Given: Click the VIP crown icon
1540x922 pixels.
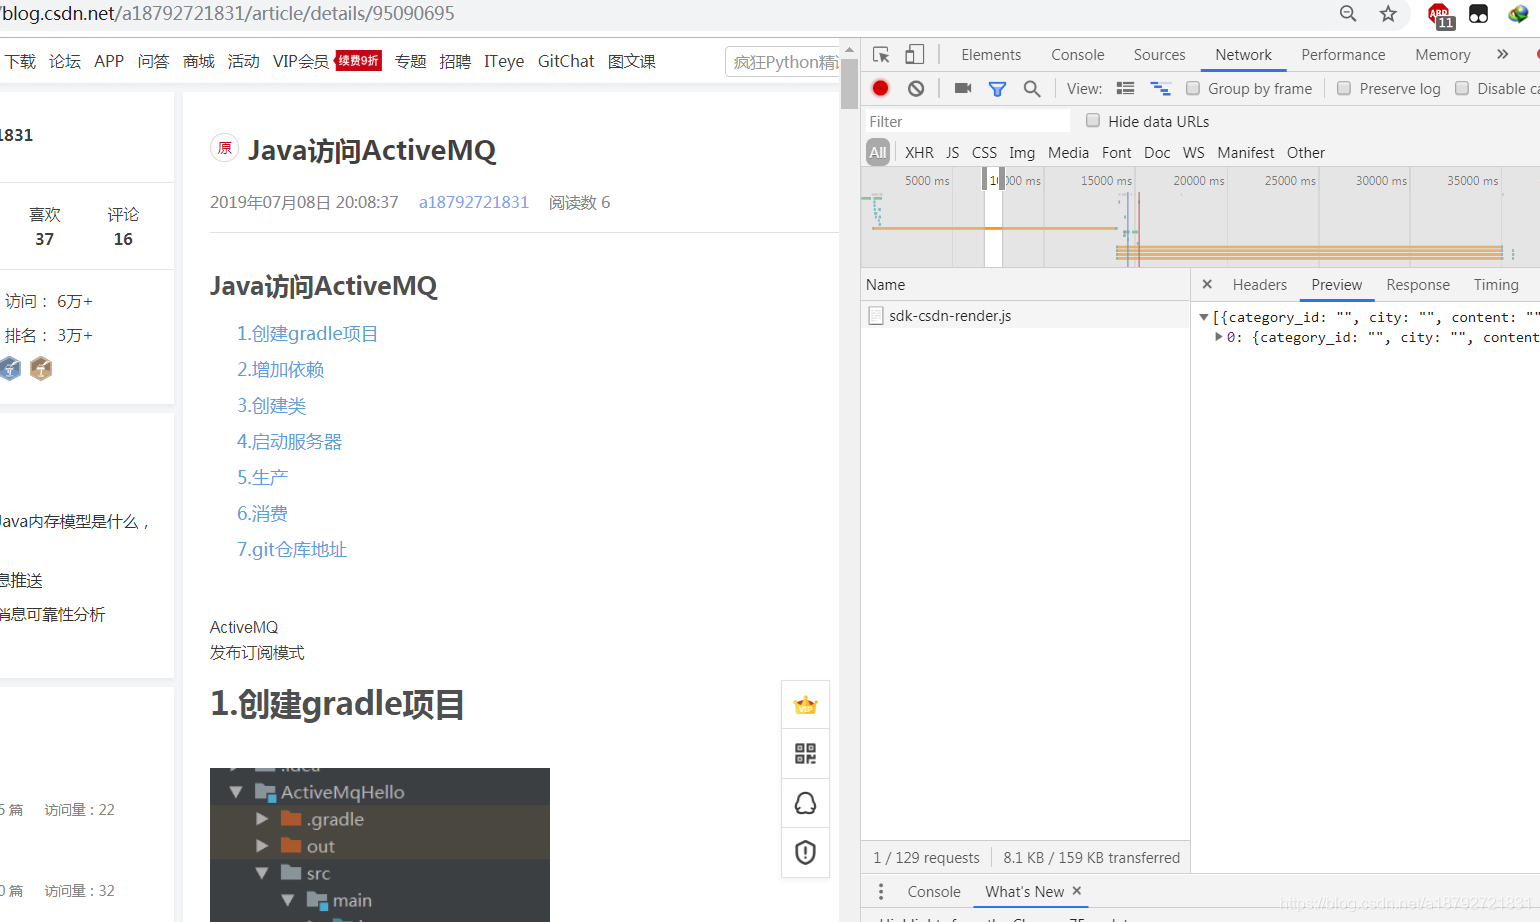Looking at the screenshot, I should tap(805, 705).
